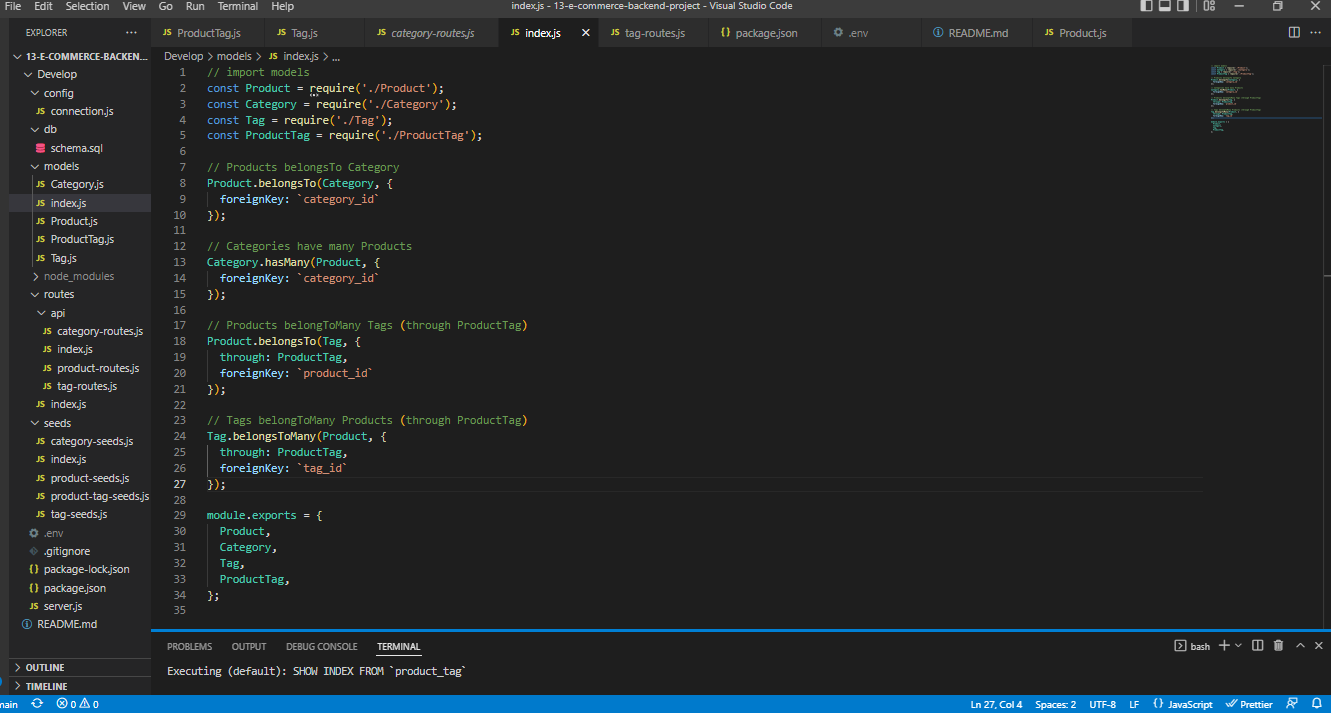This screenshot has height=713, width=1331.
Task: Split the terminal into two panes
Action: [x=1257, y=645]
